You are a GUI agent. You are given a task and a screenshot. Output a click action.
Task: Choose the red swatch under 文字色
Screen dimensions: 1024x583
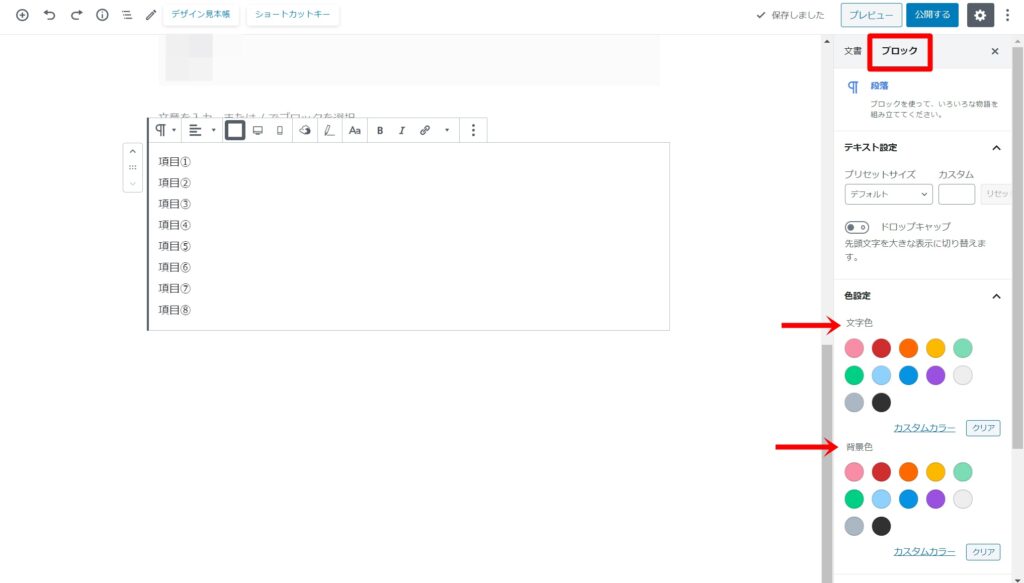point(881,348)
